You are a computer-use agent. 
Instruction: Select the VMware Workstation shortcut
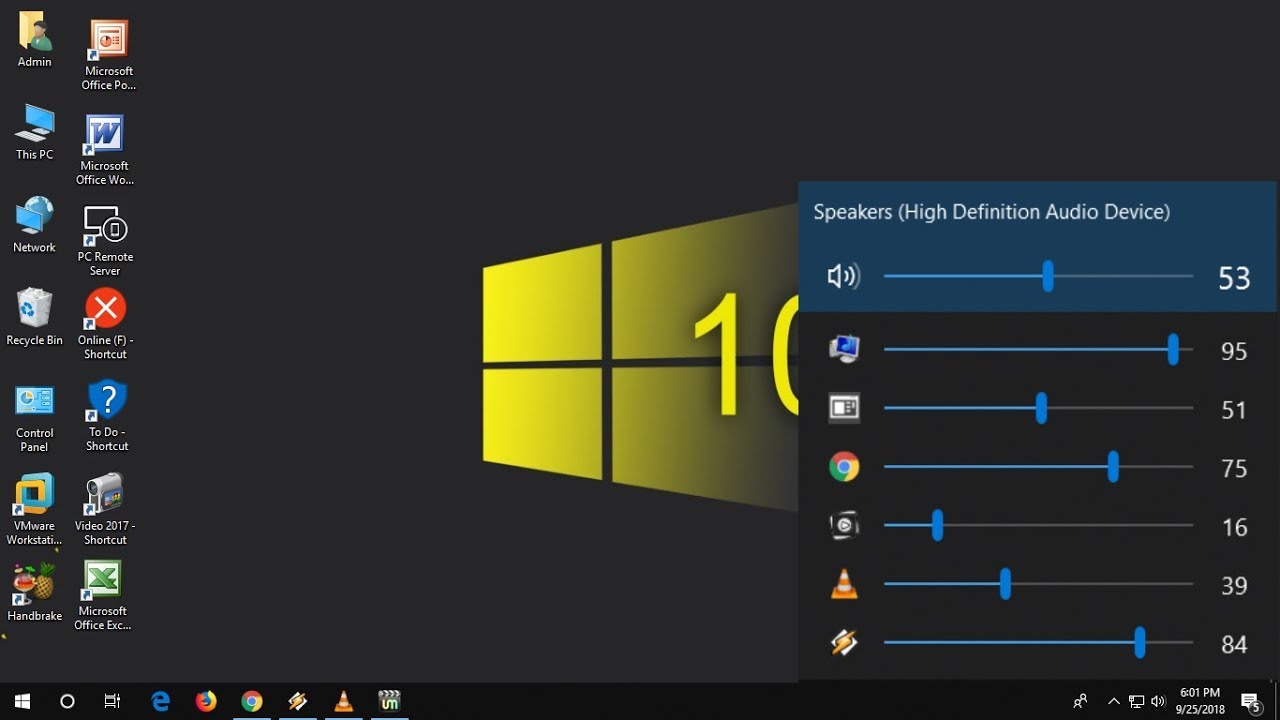pos(35,510)
